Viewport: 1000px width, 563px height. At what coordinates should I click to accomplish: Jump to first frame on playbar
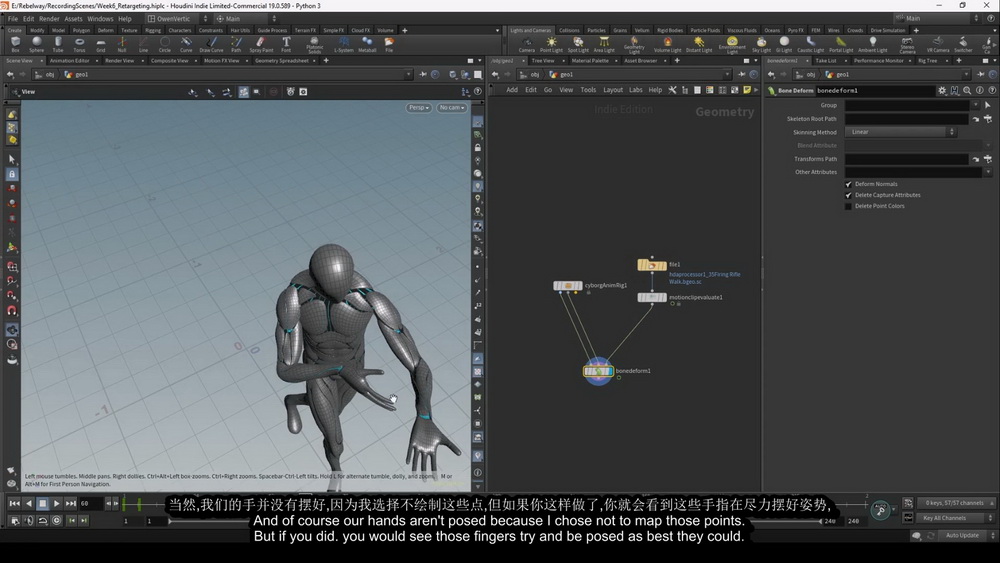14,504
